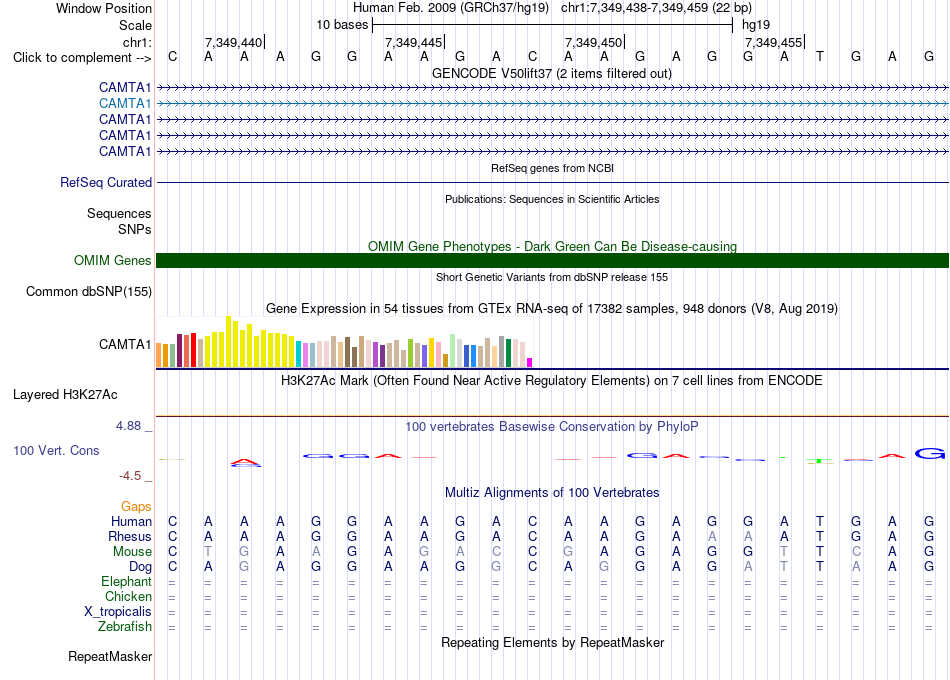Open the RepeatMasker track label
The width and height of the screenshot is (950, 680).
click(x=110, y=656)
